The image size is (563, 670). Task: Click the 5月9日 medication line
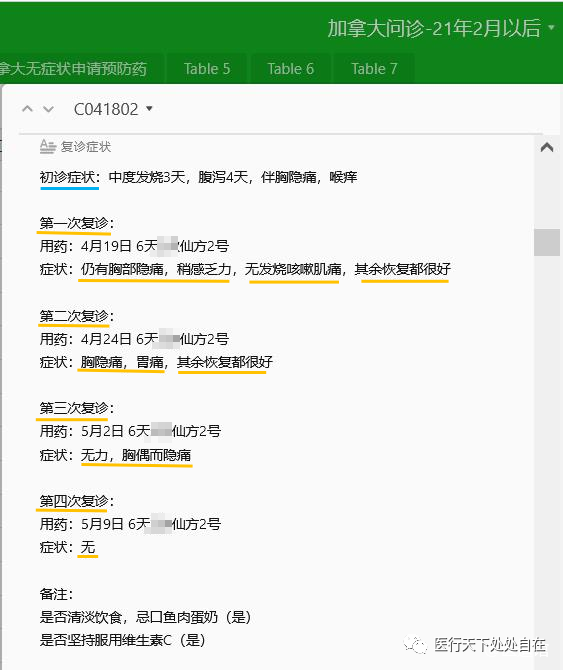tap(130, 524)
